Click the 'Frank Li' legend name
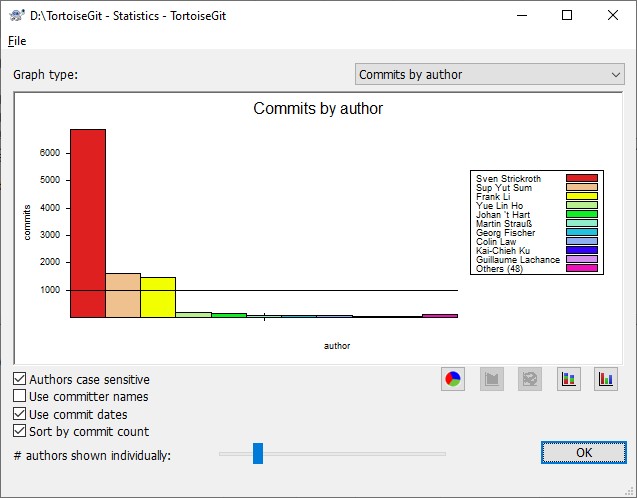 click(493, 197)
